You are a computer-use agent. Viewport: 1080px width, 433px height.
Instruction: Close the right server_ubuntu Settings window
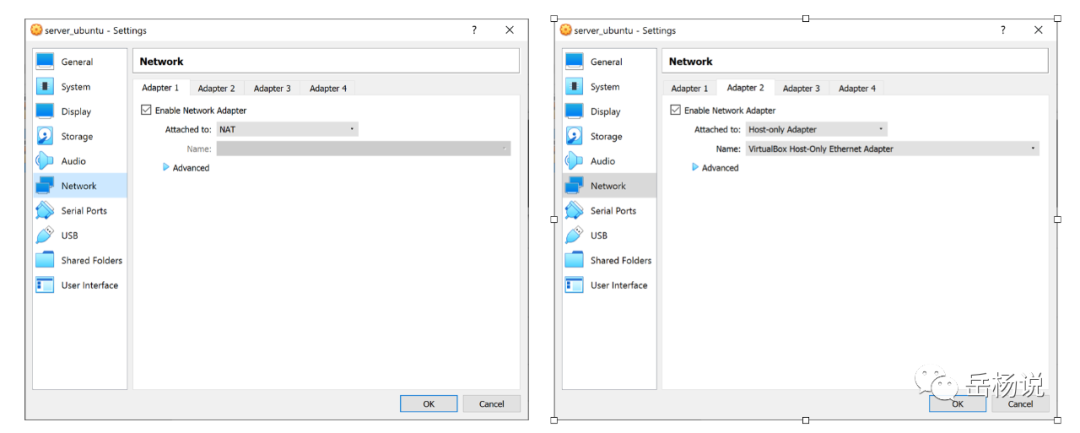pyautogui.click(x=1039, y=30)
